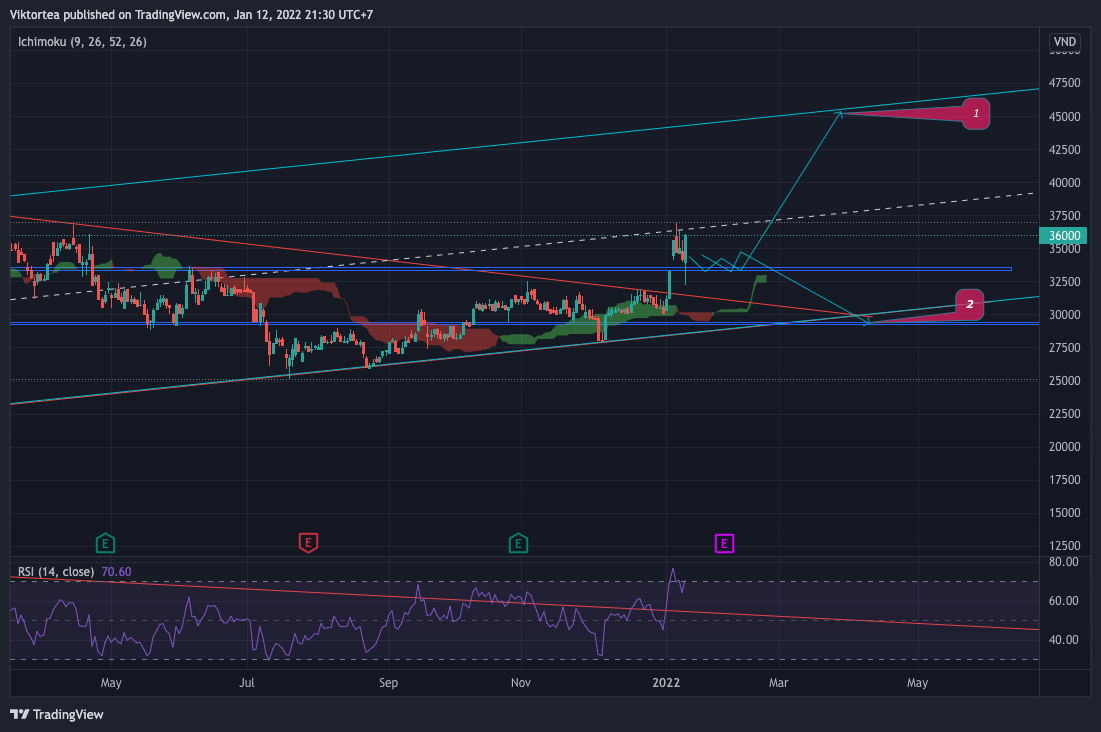Image resolution: width=1101 pixels, height=732 pixels.
Task: Click the 47500 price axis label
Action: pos(1064,83)
